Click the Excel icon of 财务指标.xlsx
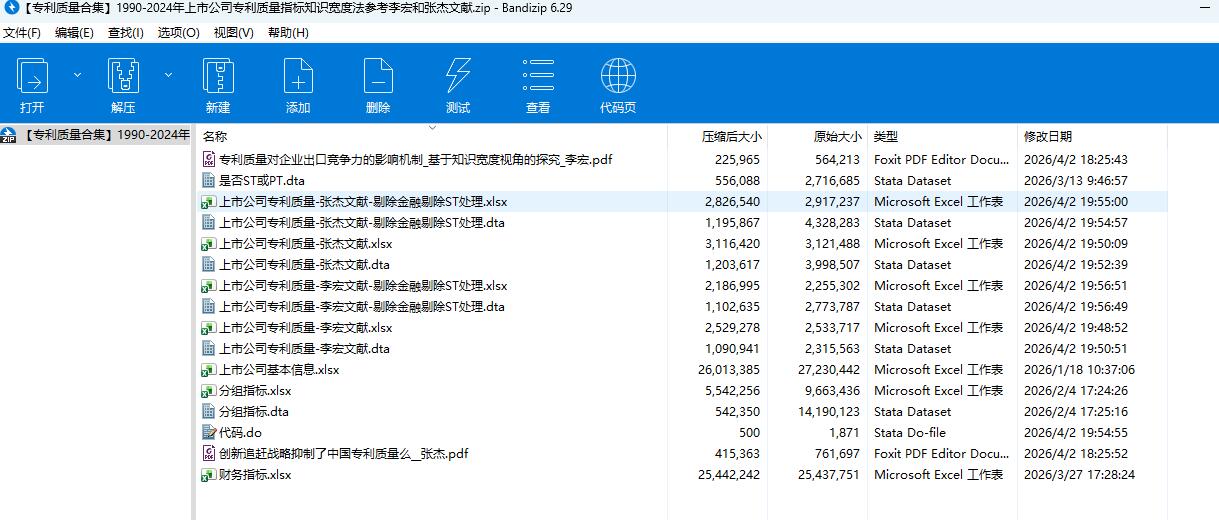 209,474
